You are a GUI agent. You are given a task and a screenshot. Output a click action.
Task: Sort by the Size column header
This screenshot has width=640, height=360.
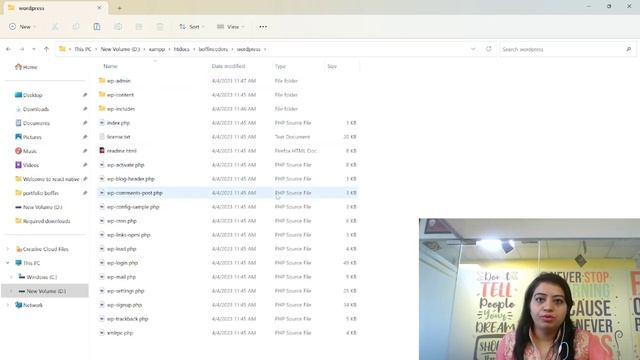[332, 66]
